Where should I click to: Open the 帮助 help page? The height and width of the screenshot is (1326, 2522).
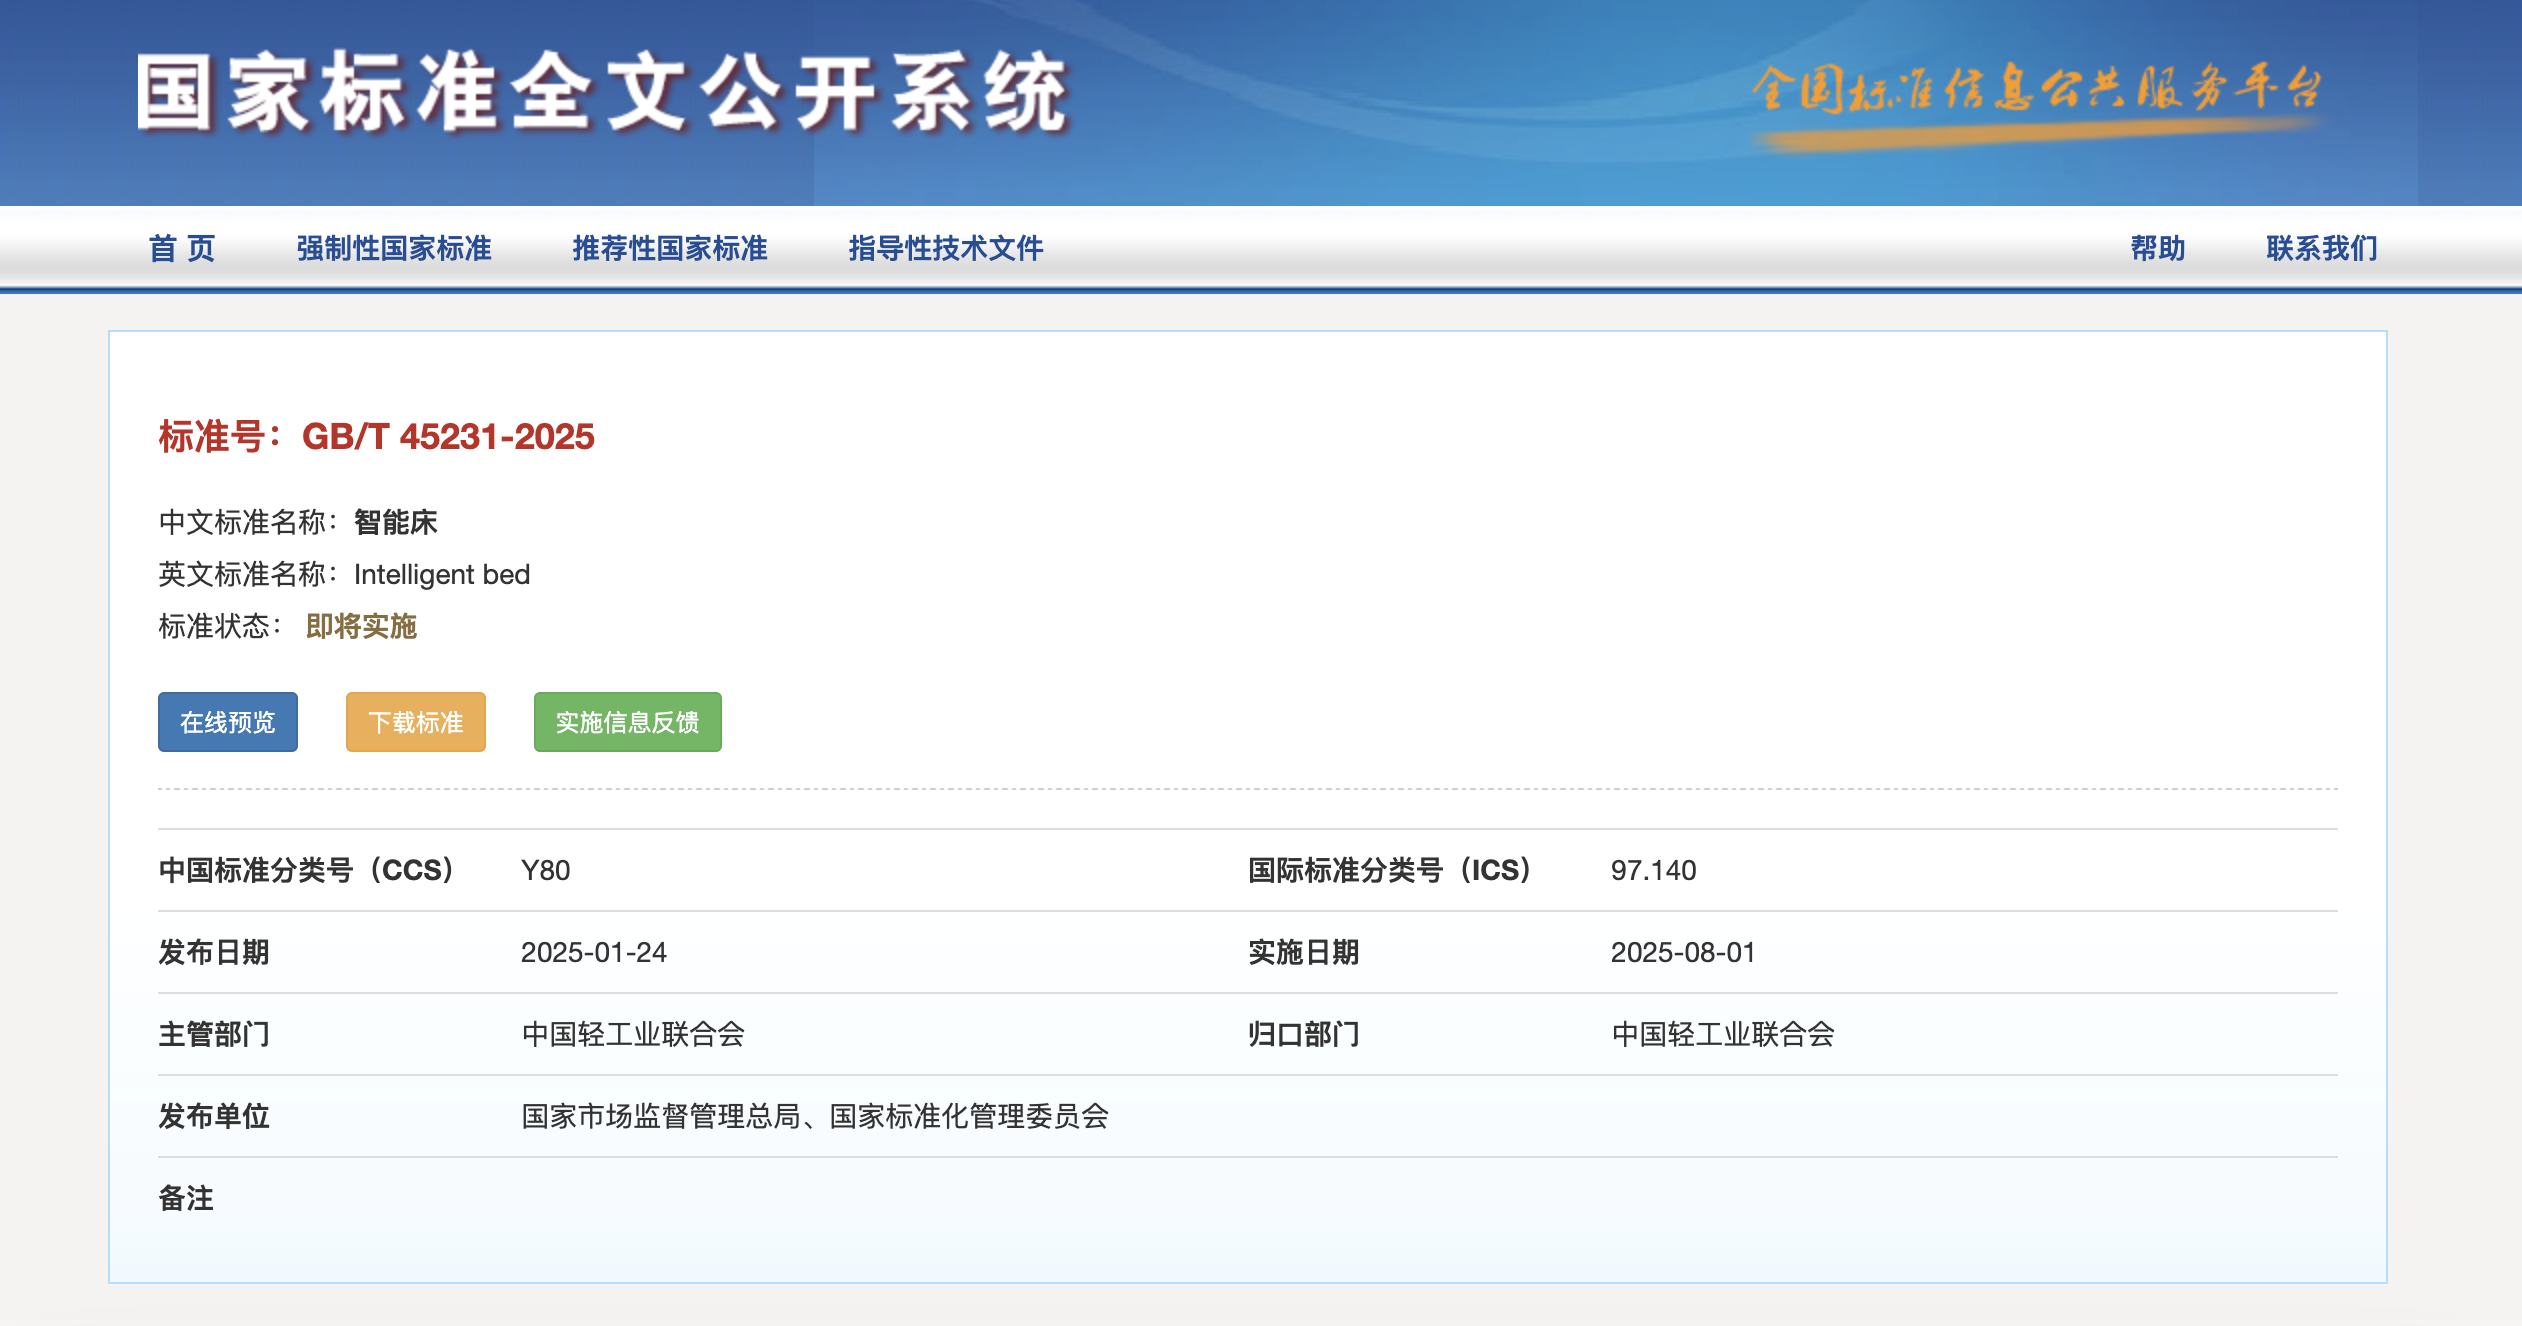[2158, 248]
